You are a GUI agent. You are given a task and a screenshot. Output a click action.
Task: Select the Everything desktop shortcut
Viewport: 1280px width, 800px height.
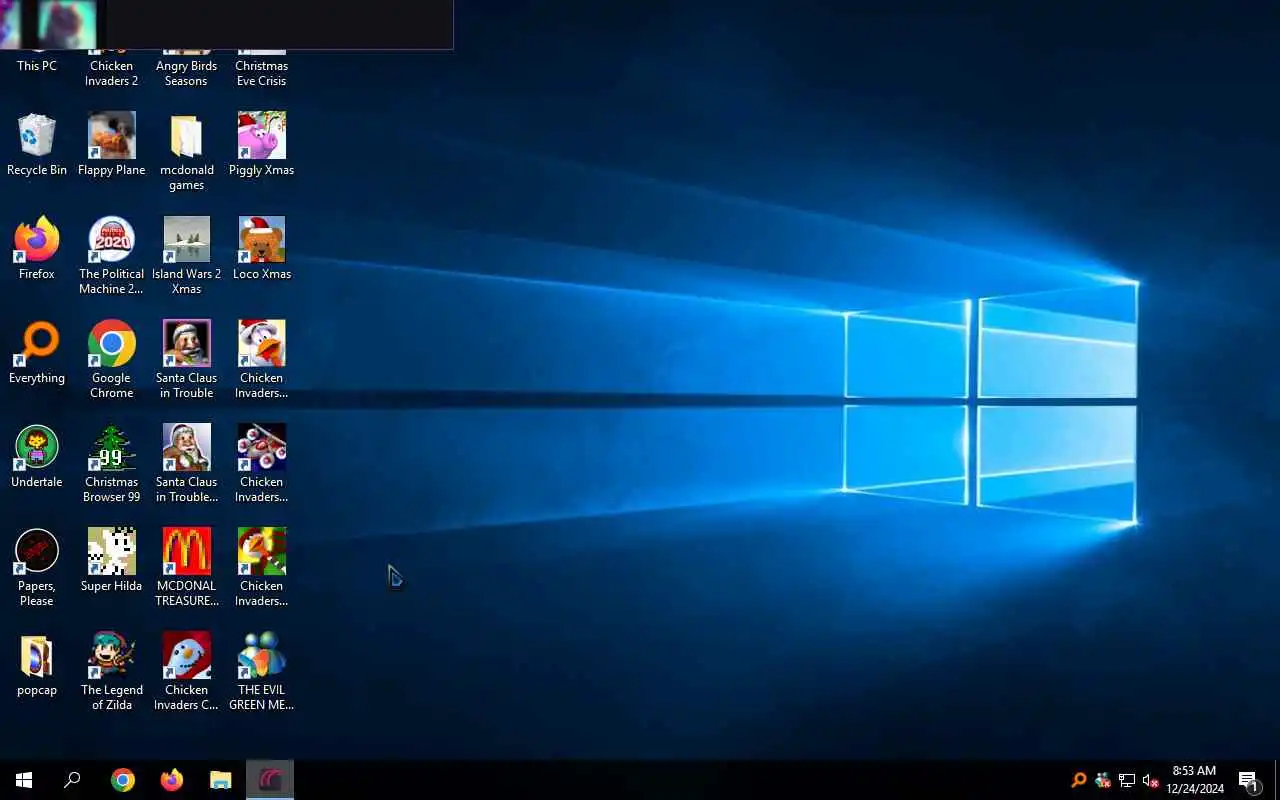coord(37,353)
